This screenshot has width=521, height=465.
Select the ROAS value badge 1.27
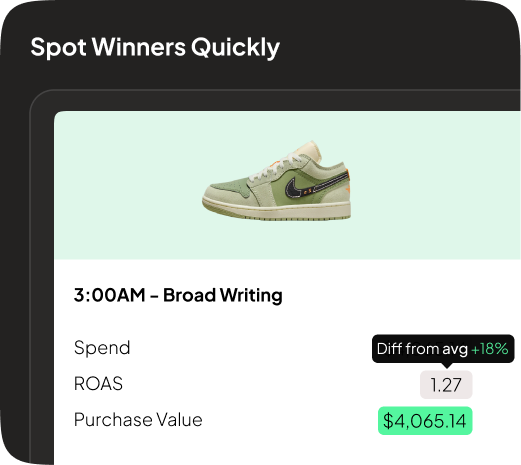tap(446, 385)
